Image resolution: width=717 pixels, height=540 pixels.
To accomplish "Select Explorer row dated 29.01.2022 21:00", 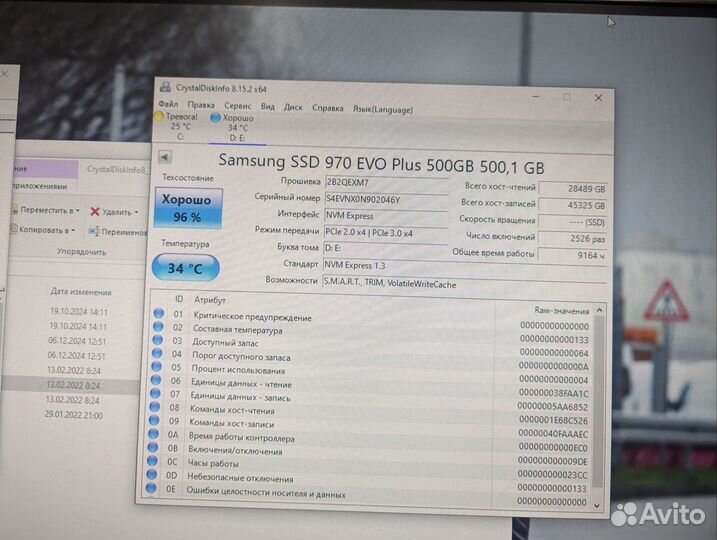I will (x=74, y=415).
